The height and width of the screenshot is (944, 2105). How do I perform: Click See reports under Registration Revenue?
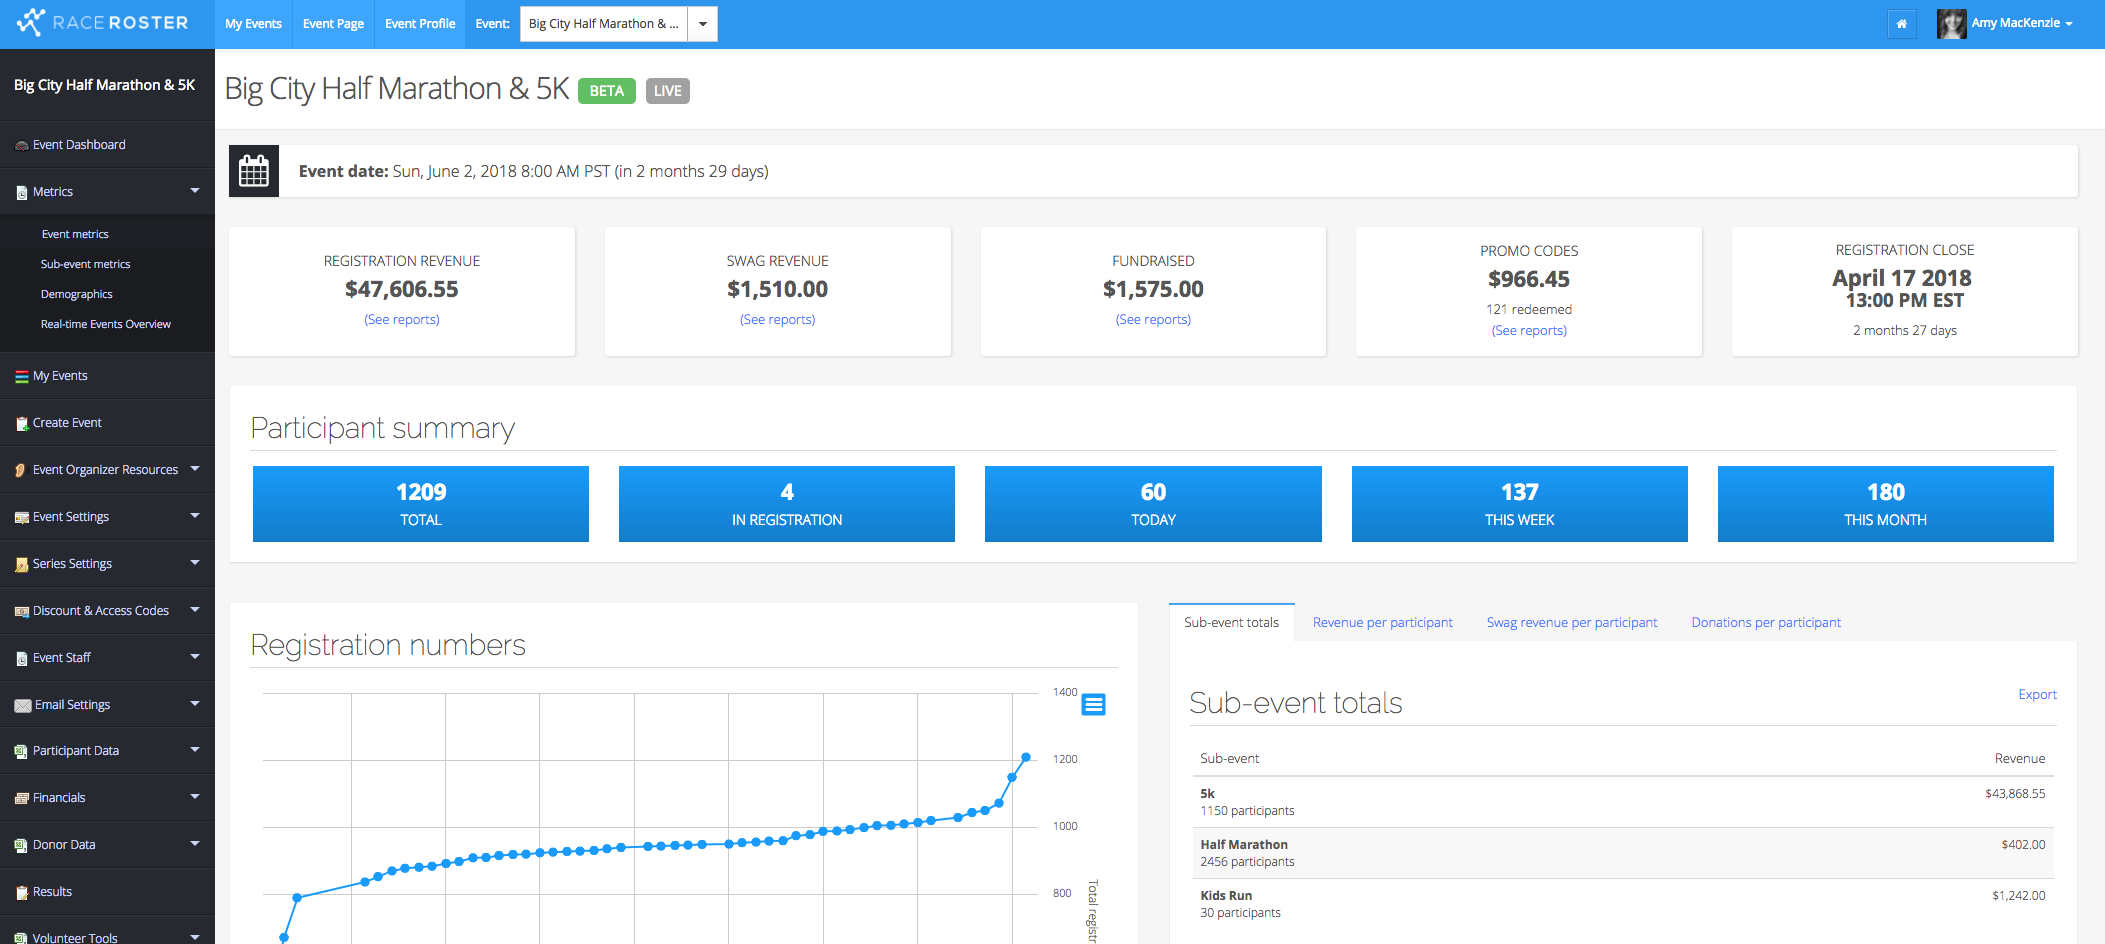401,320
